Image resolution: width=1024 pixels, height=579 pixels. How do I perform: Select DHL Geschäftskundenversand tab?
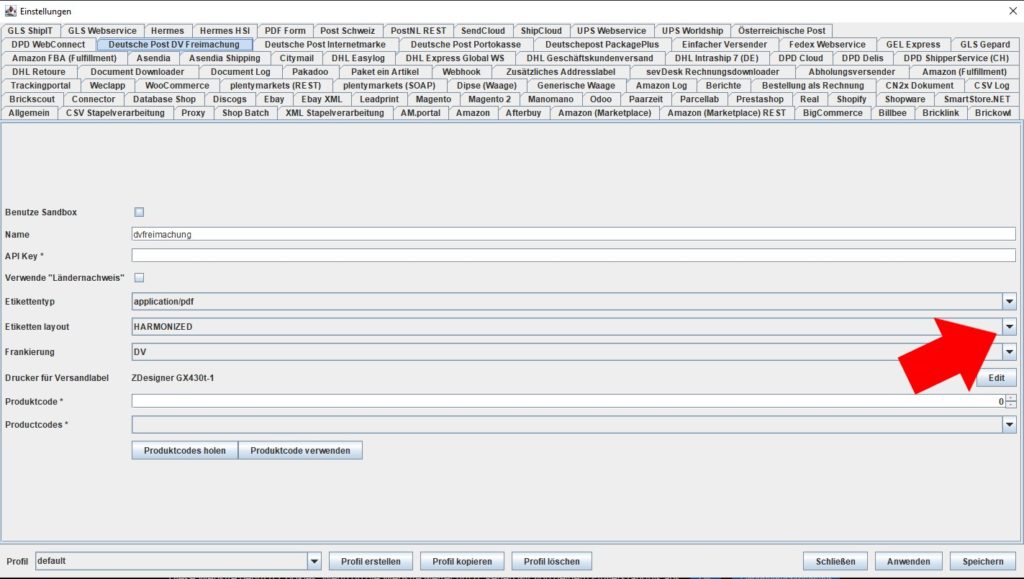click(590, 58)
